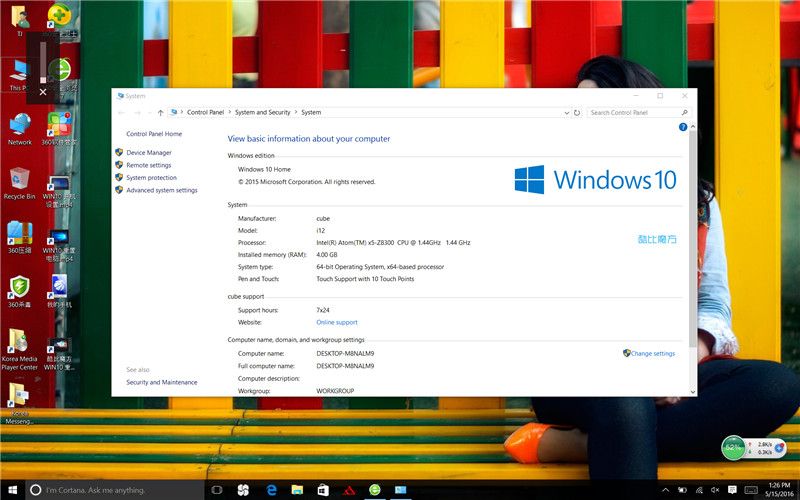Open the Wi-Fi network tray icon

[698, 490]
